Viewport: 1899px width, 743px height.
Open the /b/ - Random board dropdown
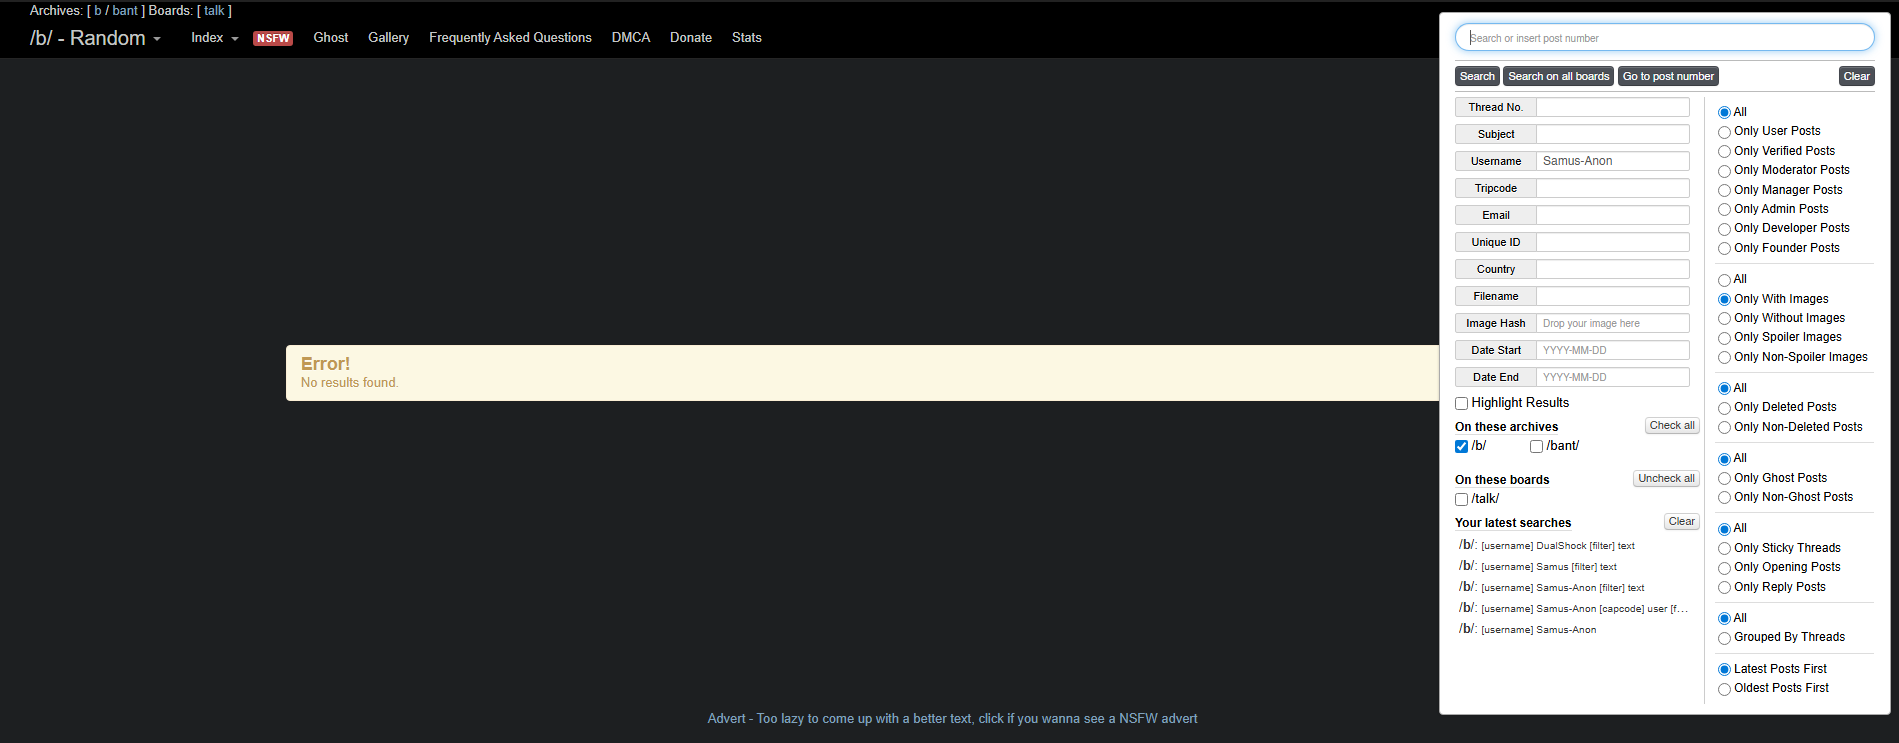point(95,38)
